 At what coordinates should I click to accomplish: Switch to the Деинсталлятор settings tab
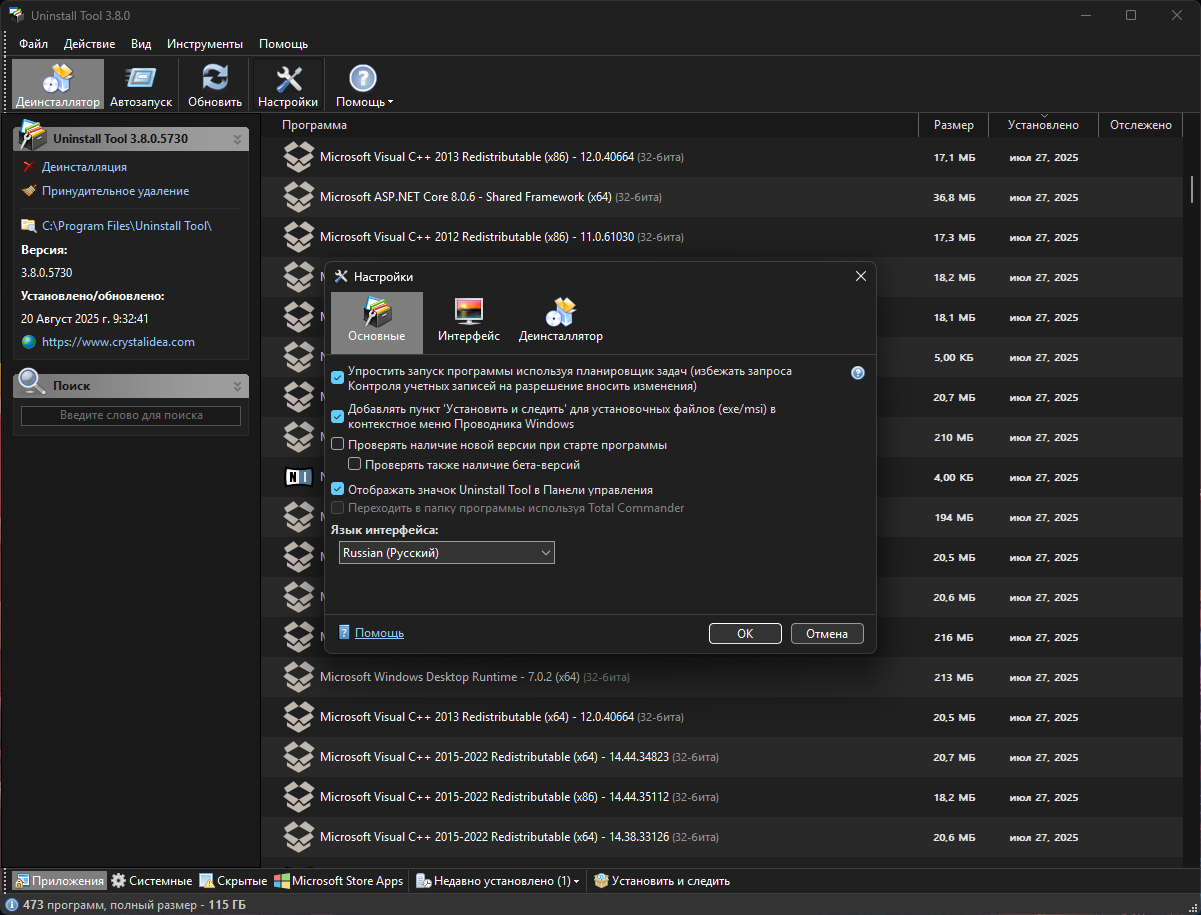[x=561, y=320]
